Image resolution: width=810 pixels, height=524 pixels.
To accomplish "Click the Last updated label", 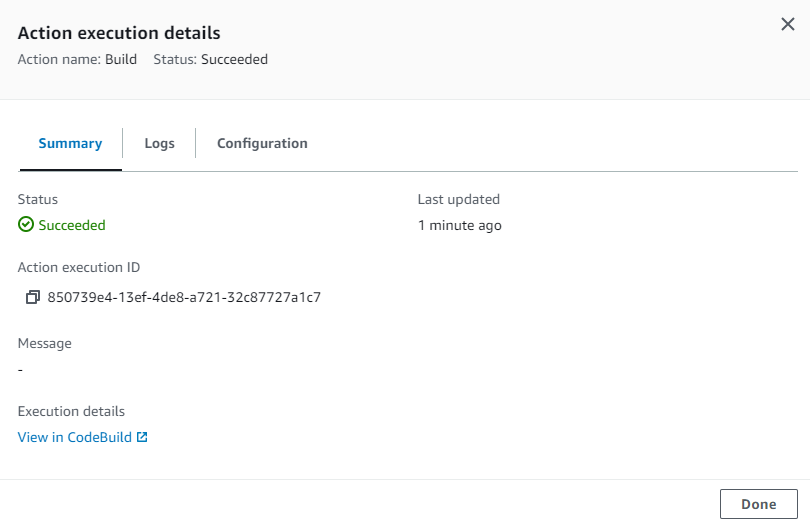I will click(458, 199).
